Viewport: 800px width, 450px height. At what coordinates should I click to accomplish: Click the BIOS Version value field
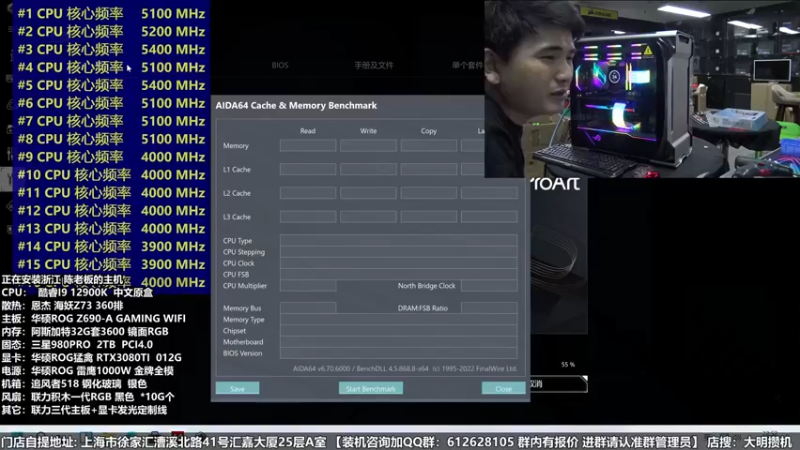(398, 353)
